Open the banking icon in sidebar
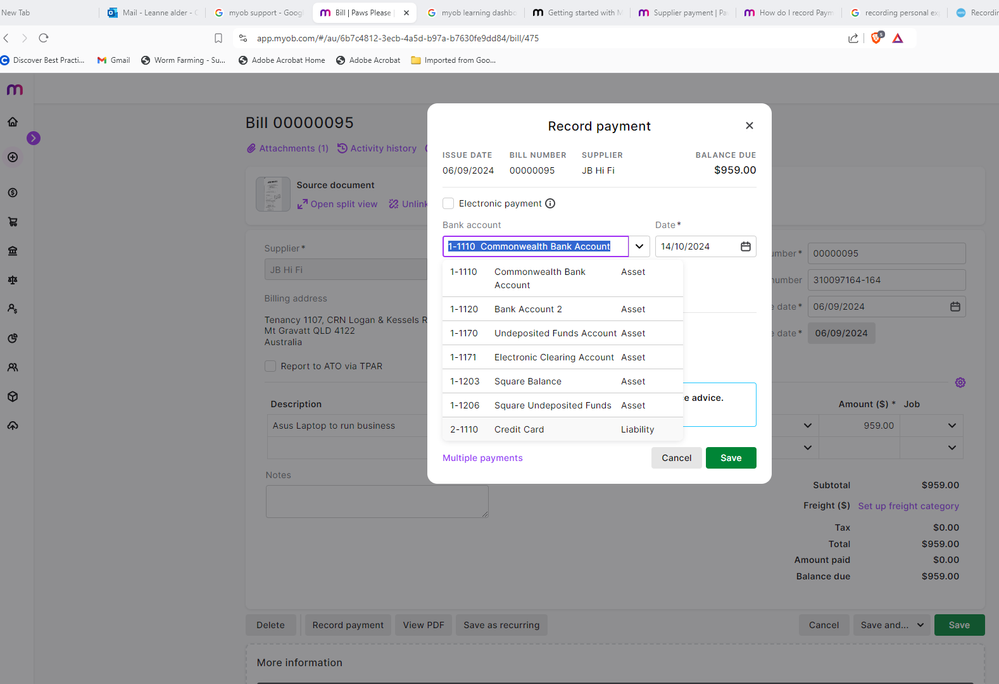The image size is (999, 684). tap(13, 251)
